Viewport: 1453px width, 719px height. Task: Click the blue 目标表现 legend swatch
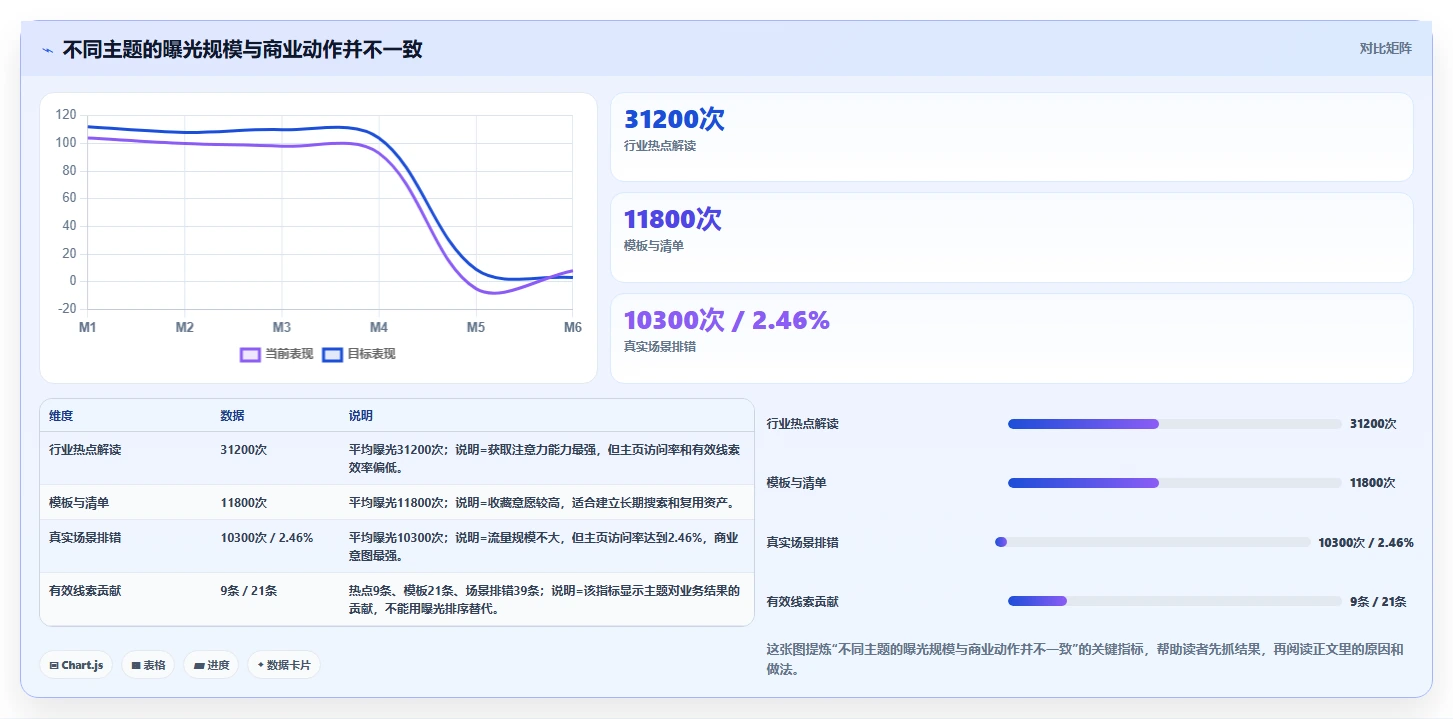332,354
